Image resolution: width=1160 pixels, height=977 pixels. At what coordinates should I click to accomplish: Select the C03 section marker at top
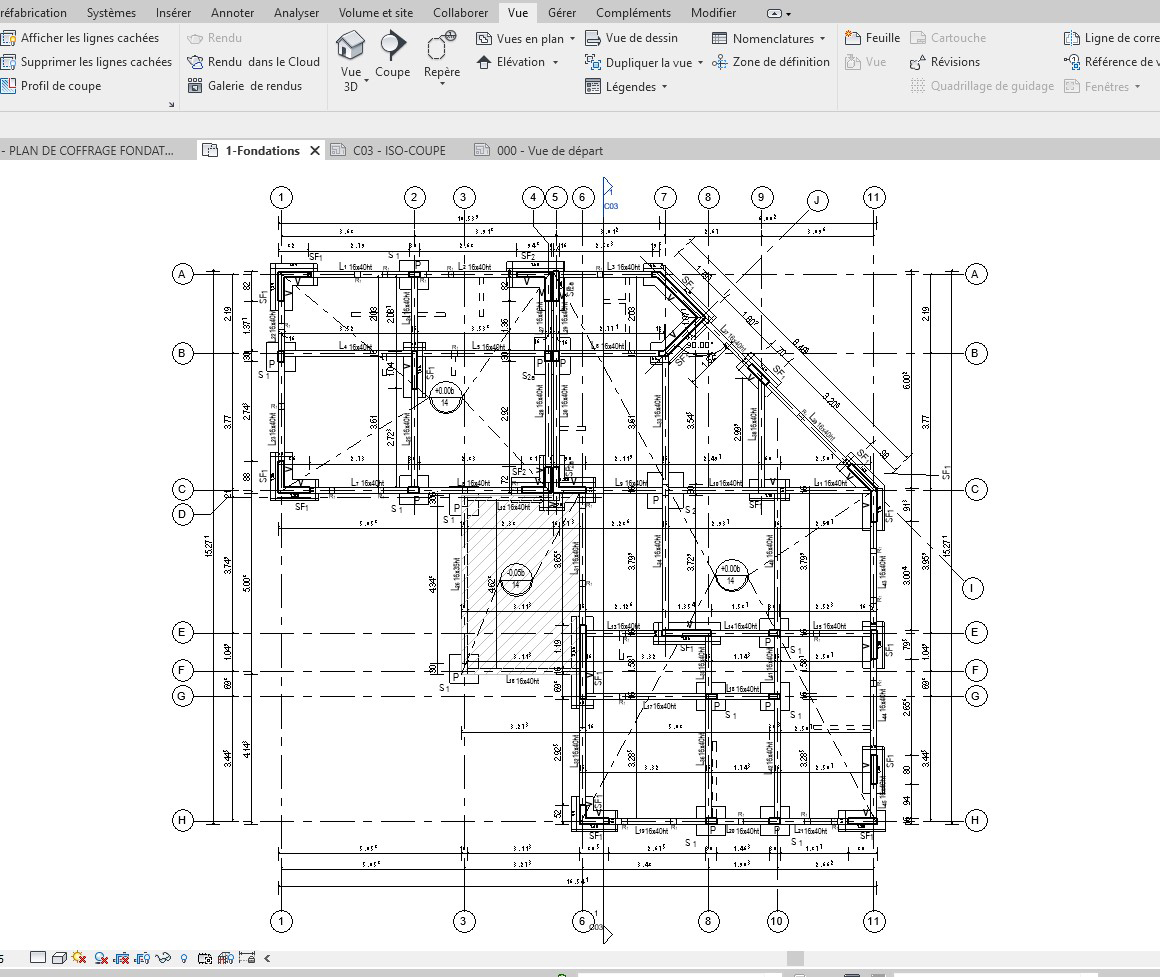click(609, 193)
